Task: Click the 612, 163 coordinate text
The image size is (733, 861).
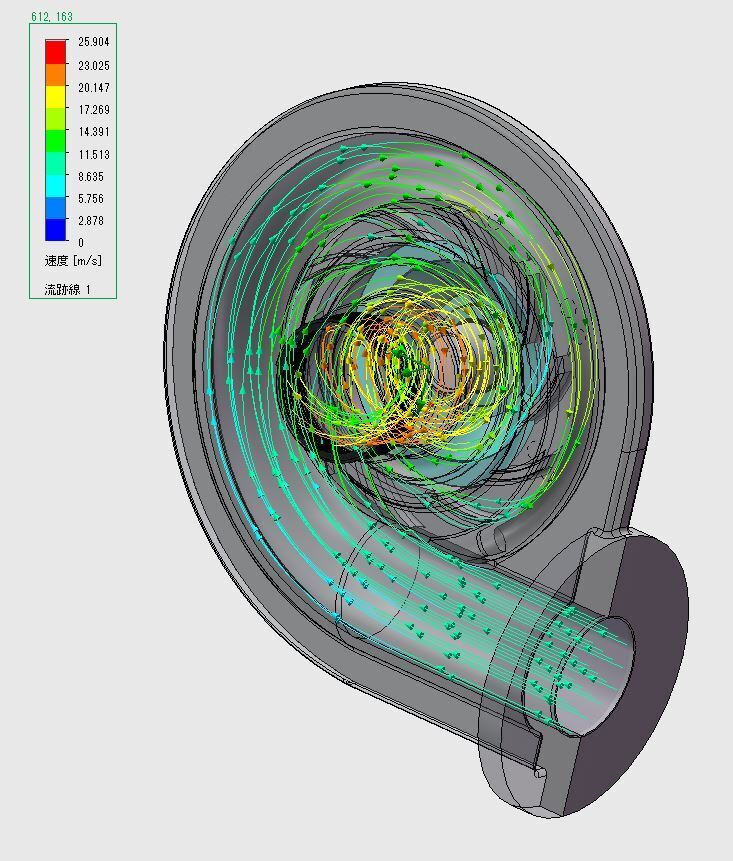Action: click(x=51, y=17)
